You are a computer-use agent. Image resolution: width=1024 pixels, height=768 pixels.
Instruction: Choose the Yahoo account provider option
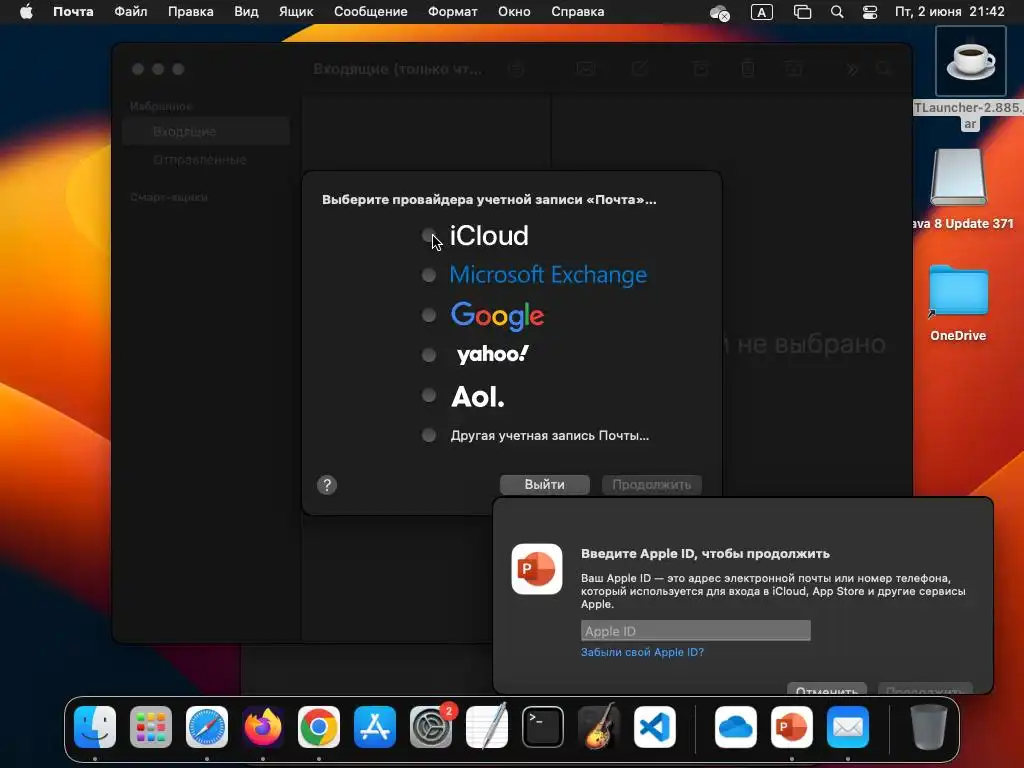(x=428, y=355)
